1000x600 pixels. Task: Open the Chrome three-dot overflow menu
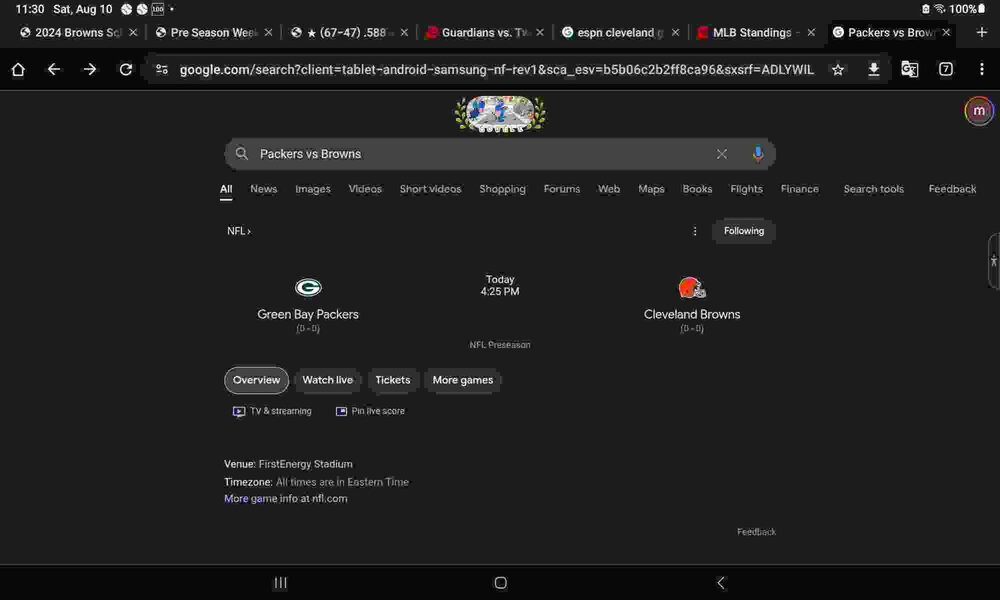[x=982, y=70]
